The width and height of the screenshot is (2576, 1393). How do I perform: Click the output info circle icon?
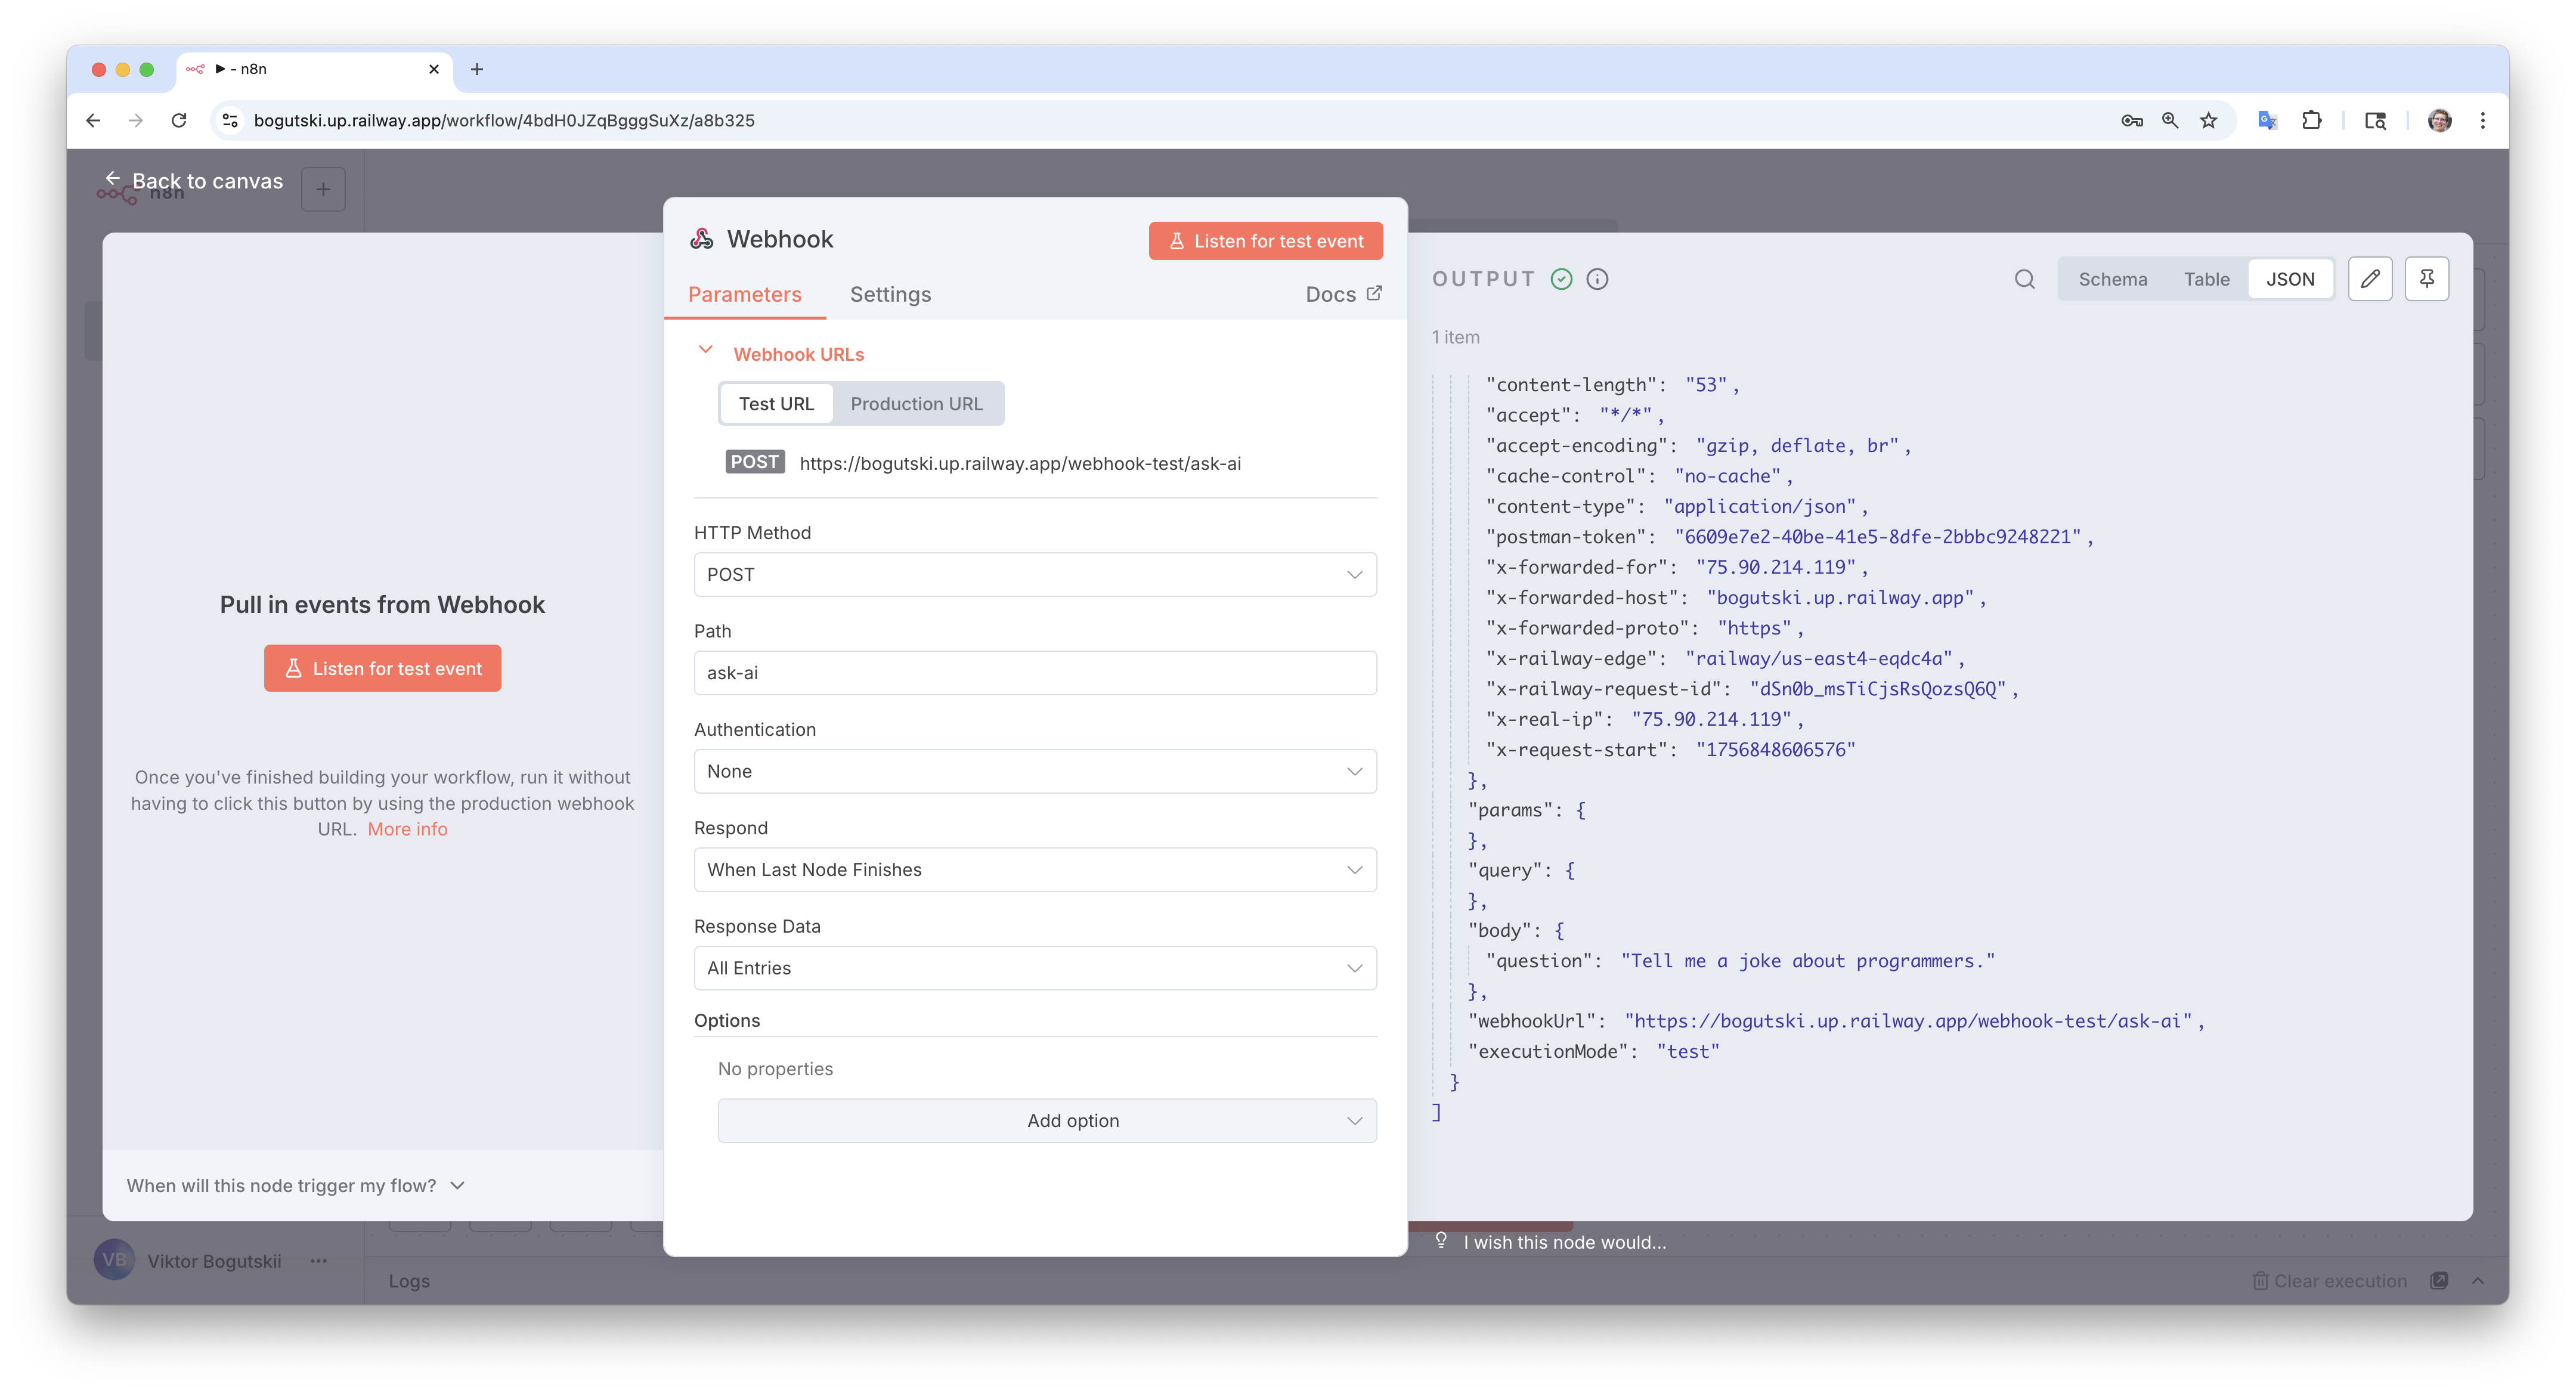[x=1597, y=279]
